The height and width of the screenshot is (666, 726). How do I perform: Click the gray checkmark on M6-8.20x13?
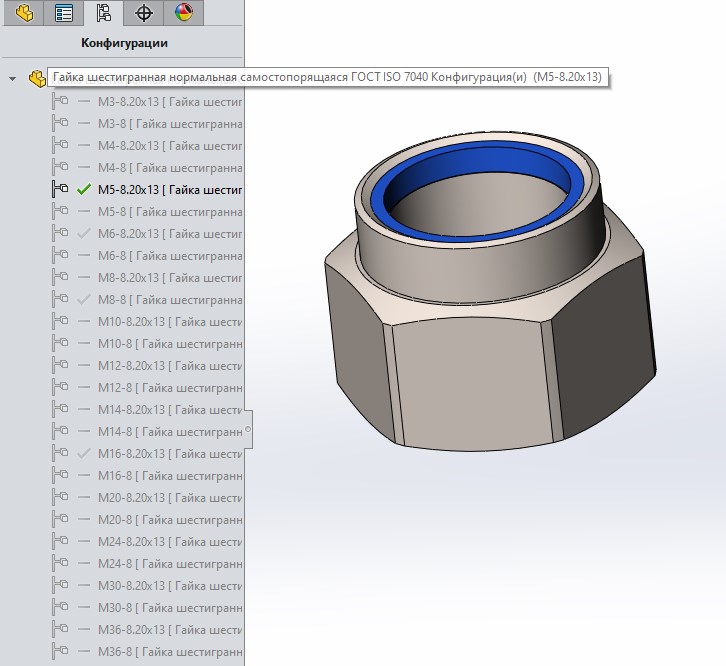pyautogui.click(x=84, y=232)
